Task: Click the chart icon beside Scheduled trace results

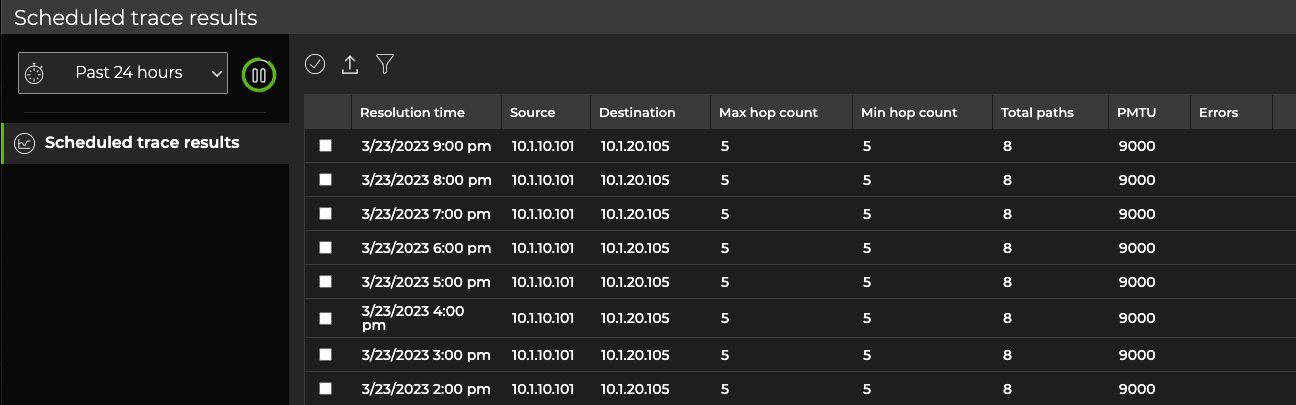Action: pos(24,143)
